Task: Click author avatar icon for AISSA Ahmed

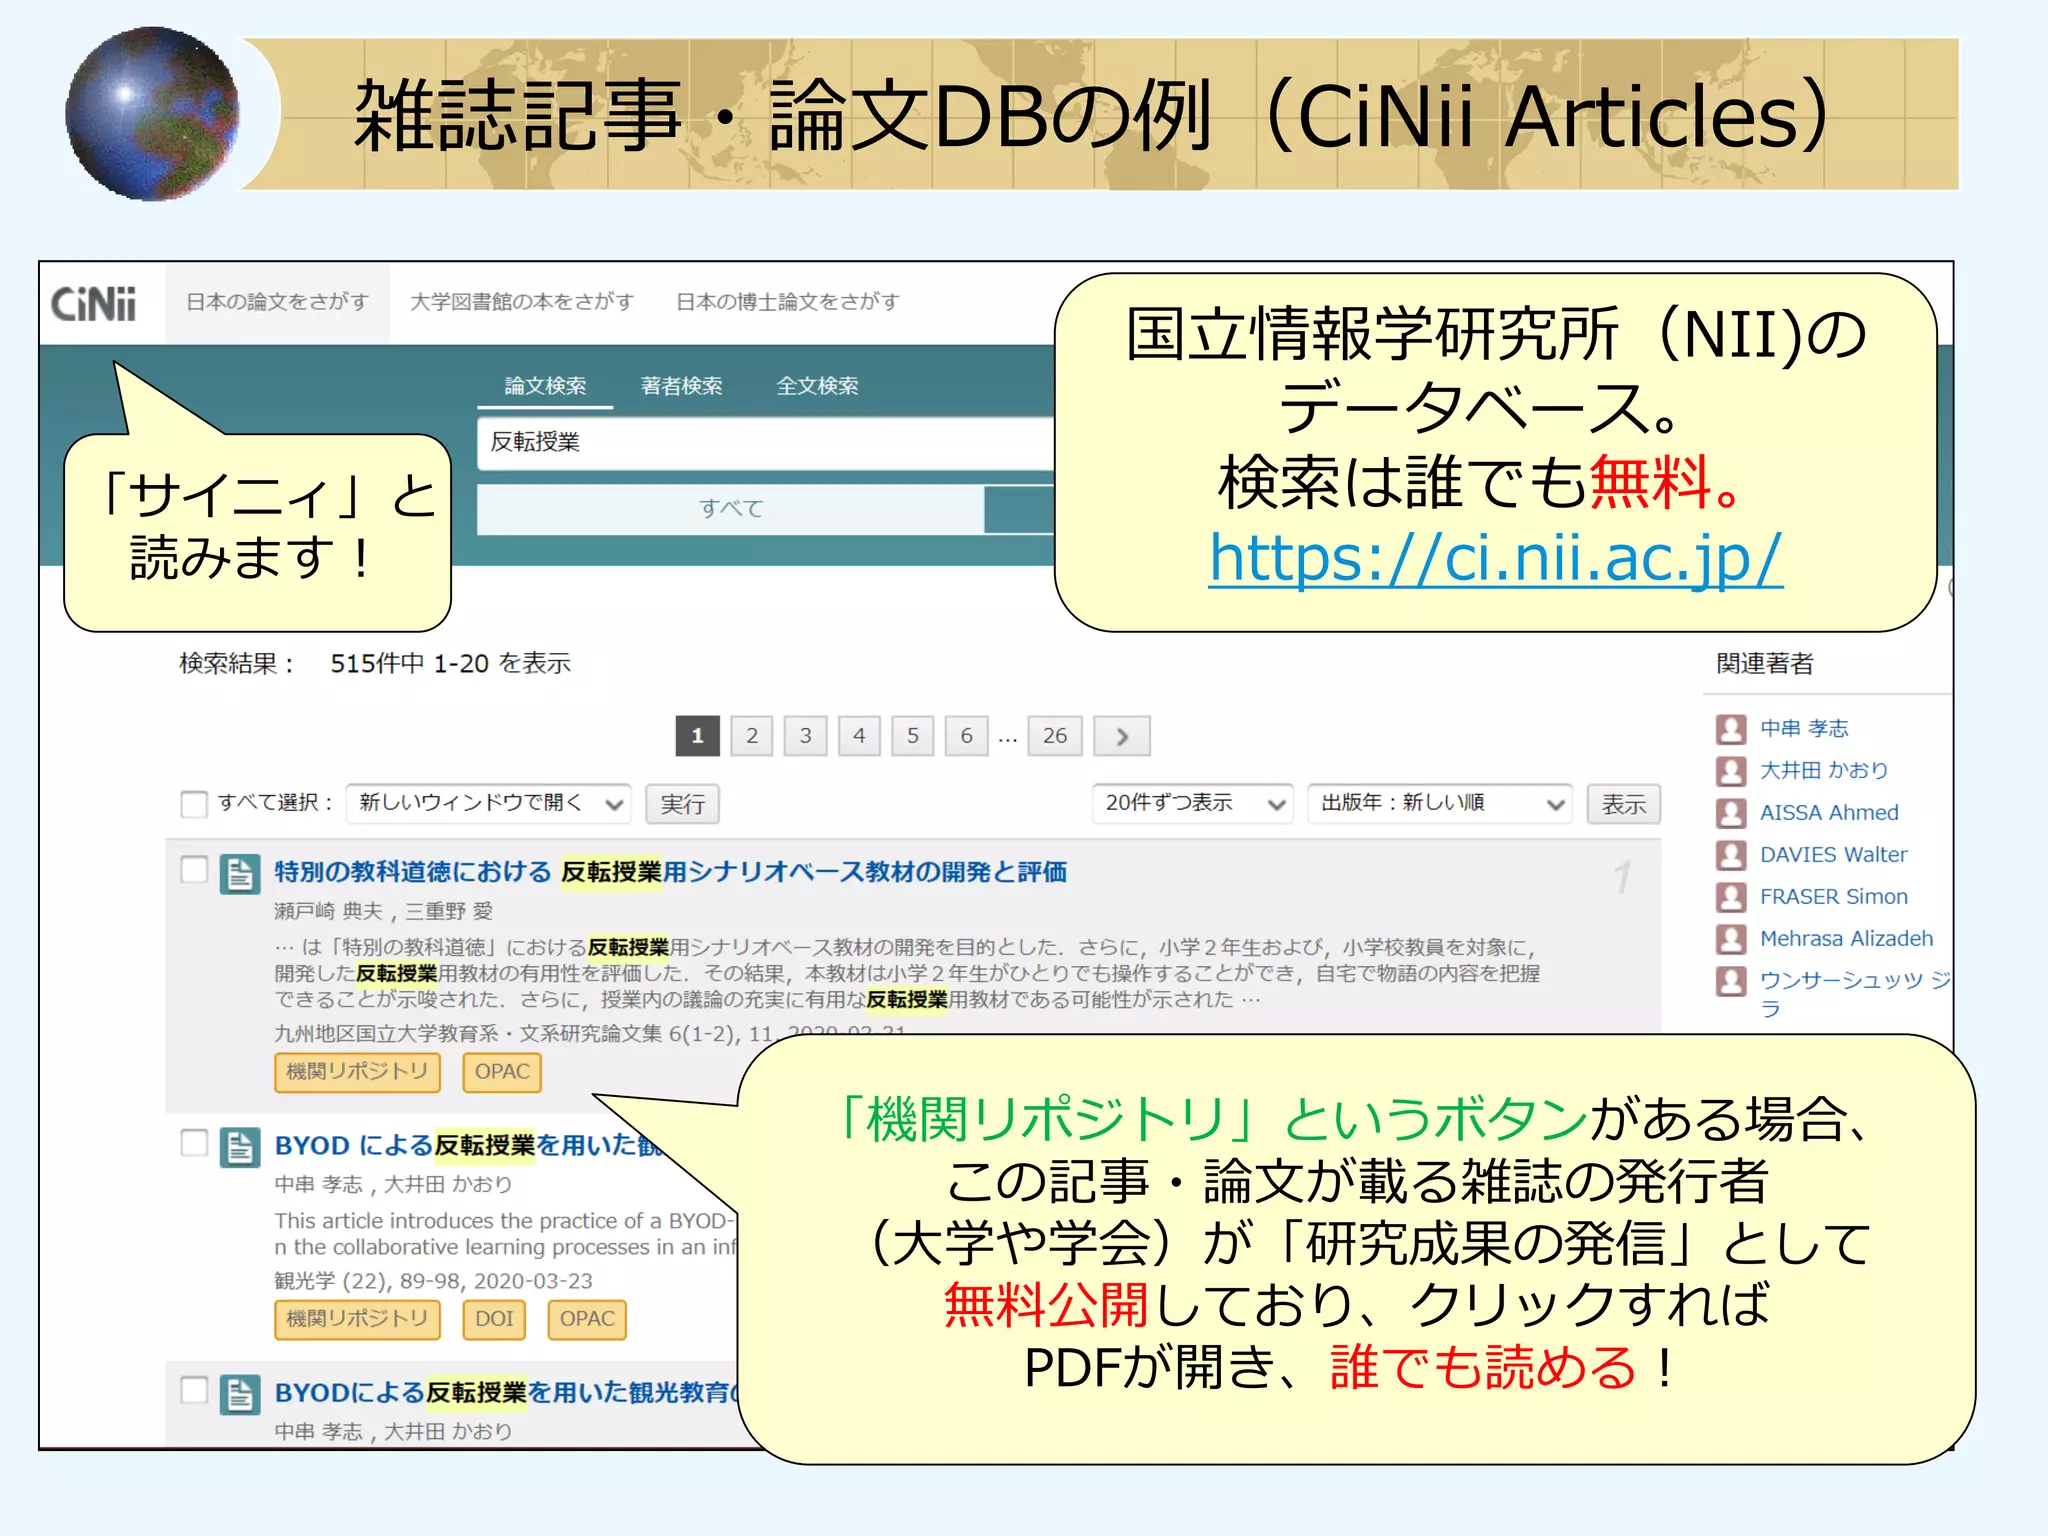Action: tap(1731, 813)
